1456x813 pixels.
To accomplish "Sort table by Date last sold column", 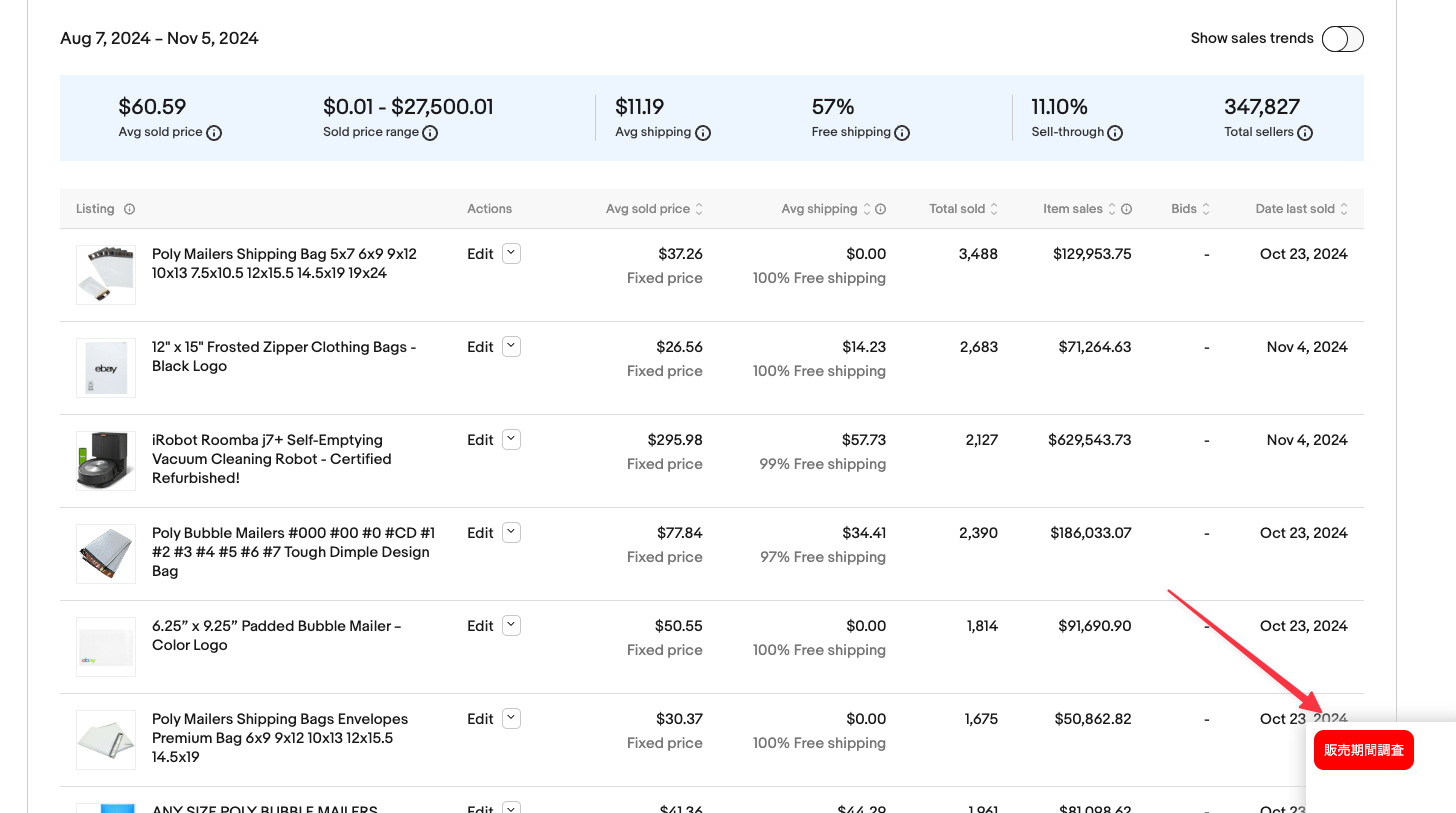I will [x=1301, y=209].
